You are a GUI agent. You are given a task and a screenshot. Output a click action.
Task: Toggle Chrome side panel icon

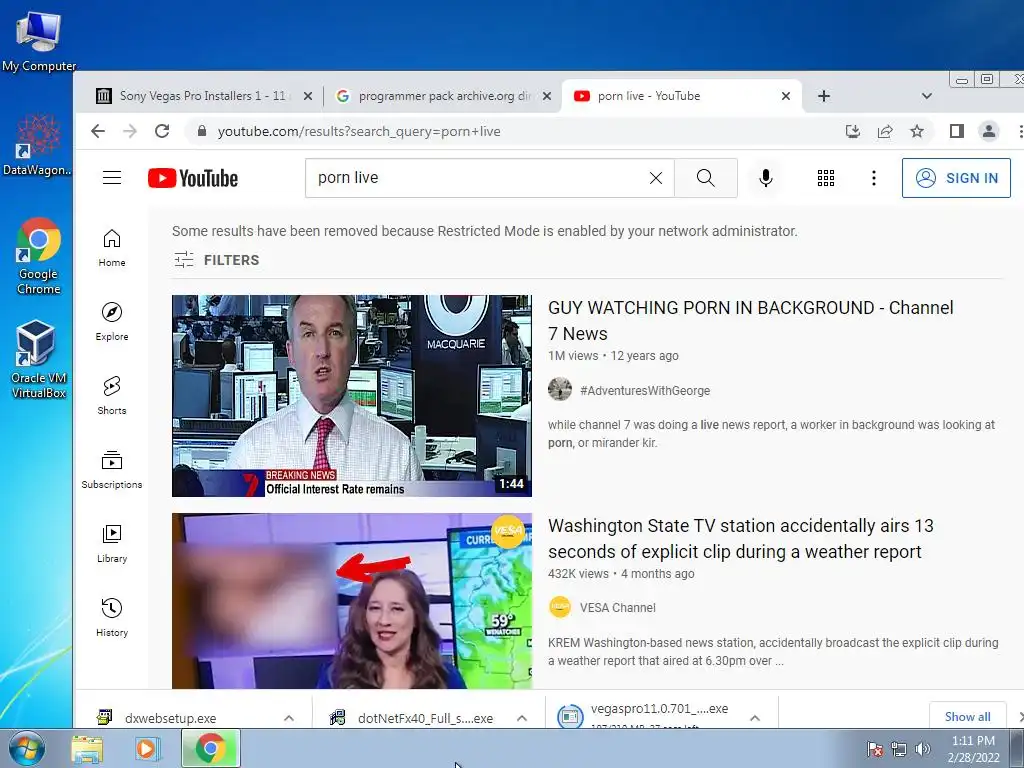957,131
